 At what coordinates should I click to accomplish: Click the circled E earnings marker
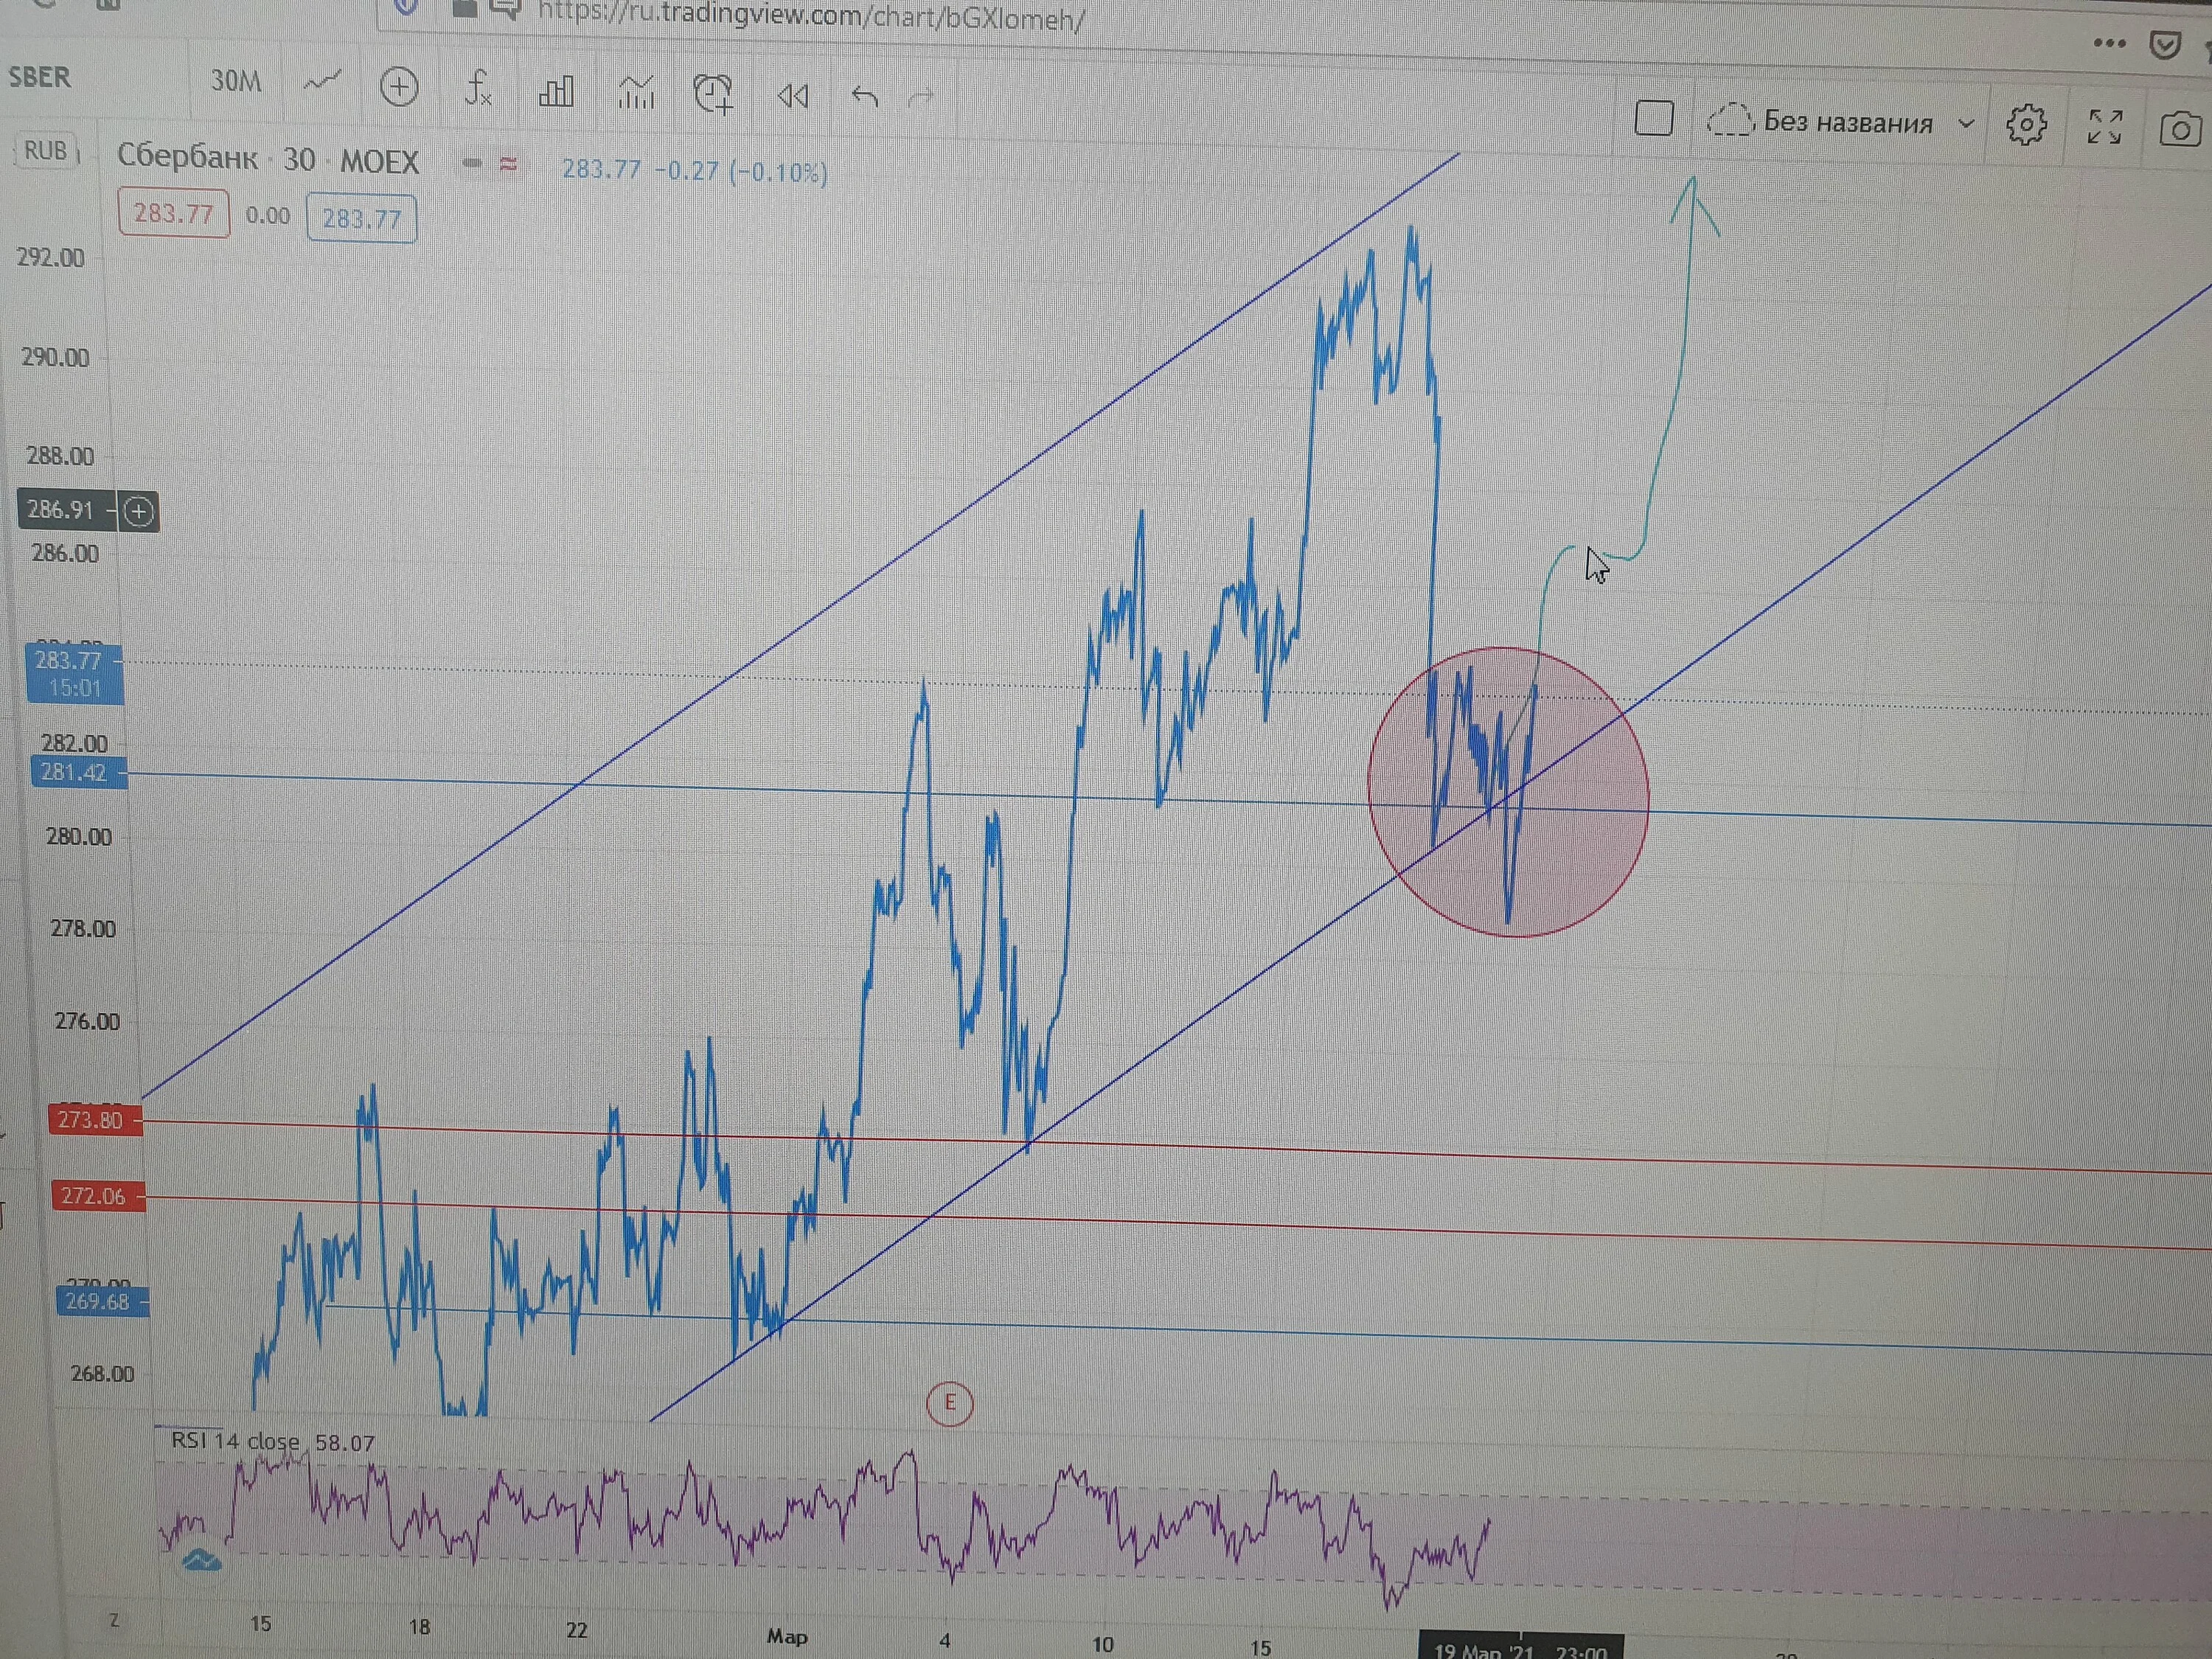(949, 1403)
